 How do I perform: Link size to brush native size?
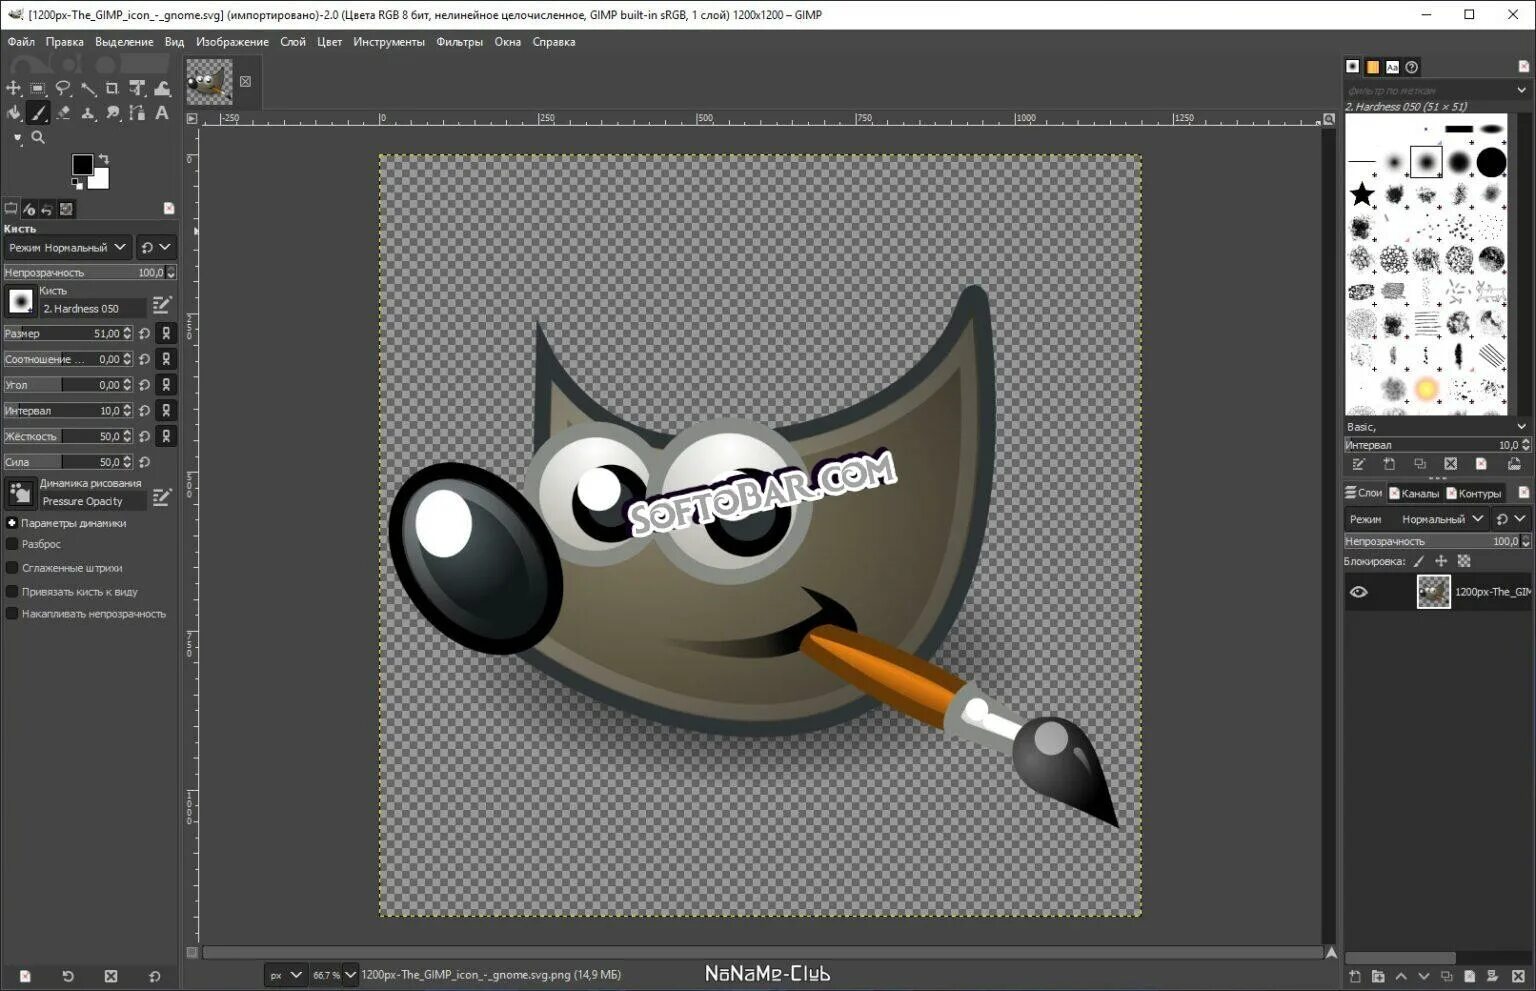[x=167, y=333]
